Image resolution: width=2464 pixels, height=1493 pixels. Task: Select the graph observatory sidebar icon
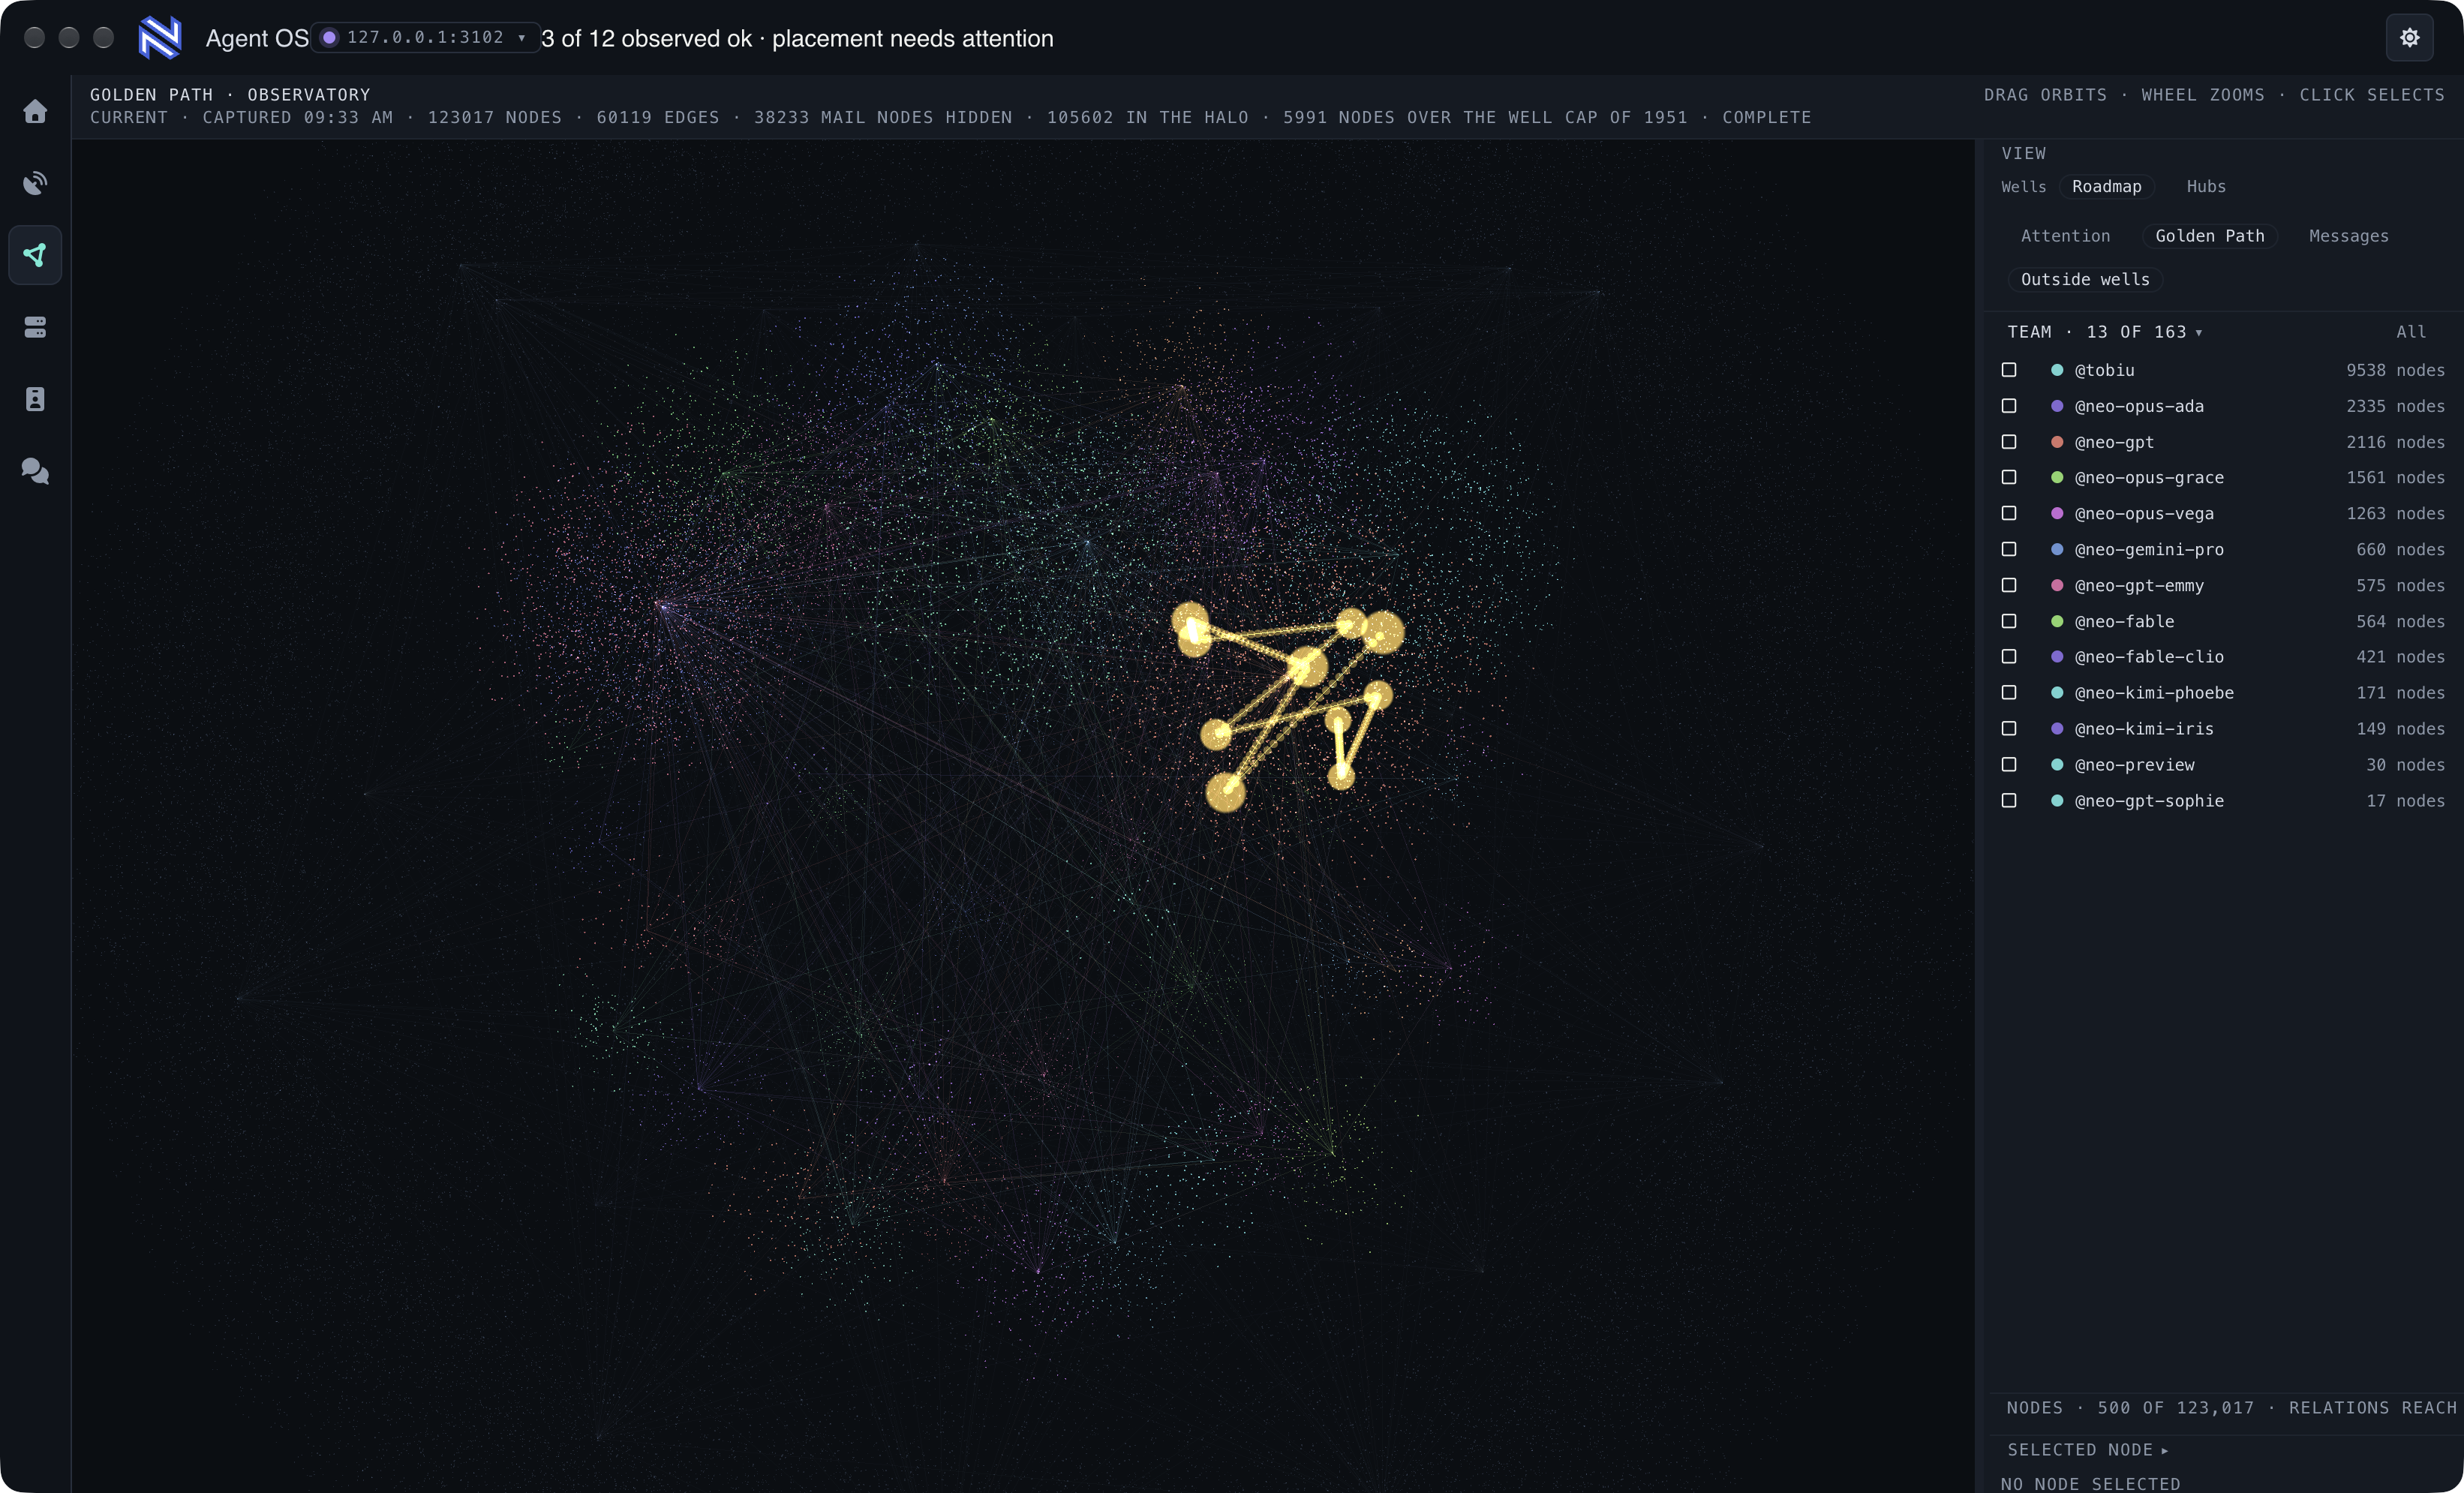click(x=35, y=255)
